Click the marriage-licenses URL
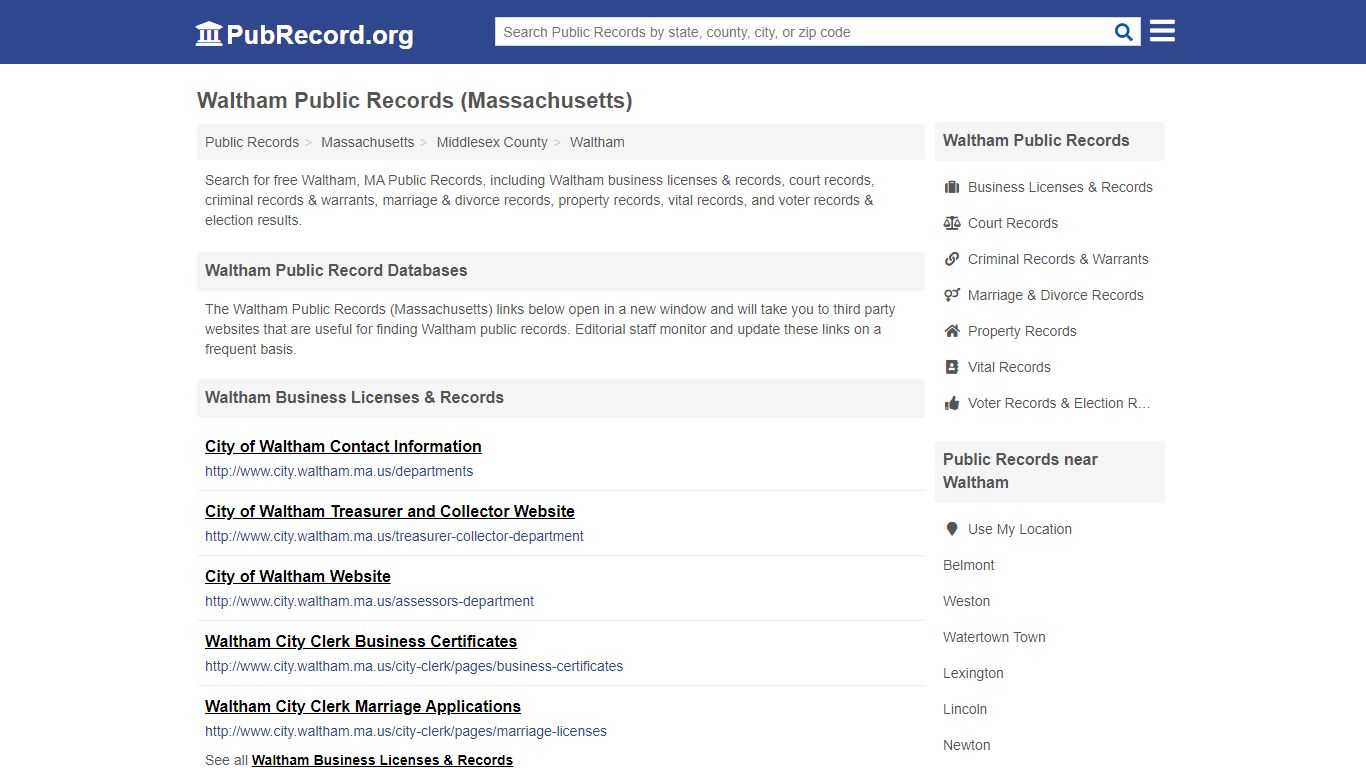Image resolution: width=1366 pixels, height=768 pixels. click(x=406, y=731)
